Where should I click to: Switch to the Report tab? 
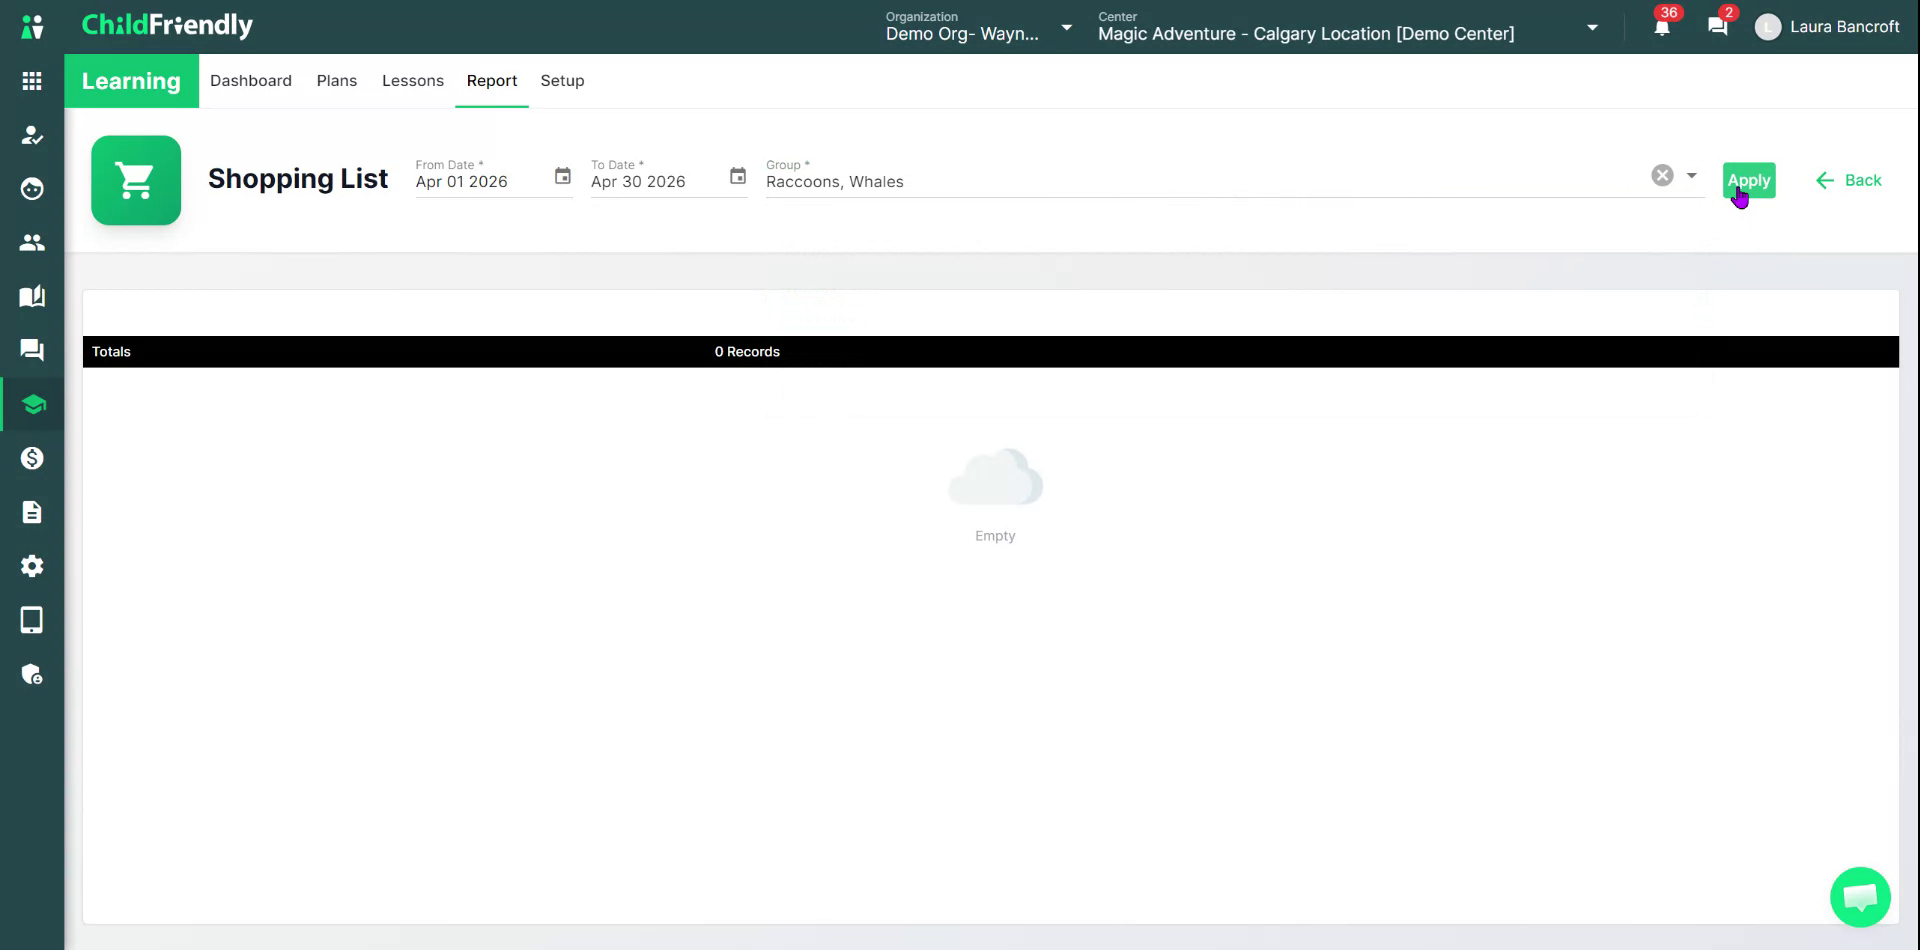pos(492,81)
